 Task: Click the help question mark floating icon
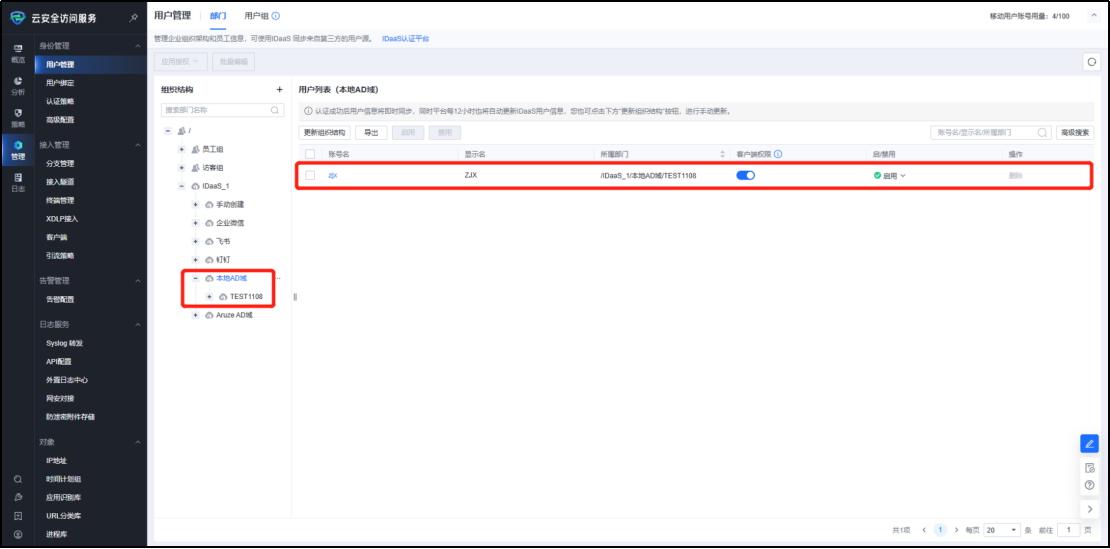tap(1090, 485)
